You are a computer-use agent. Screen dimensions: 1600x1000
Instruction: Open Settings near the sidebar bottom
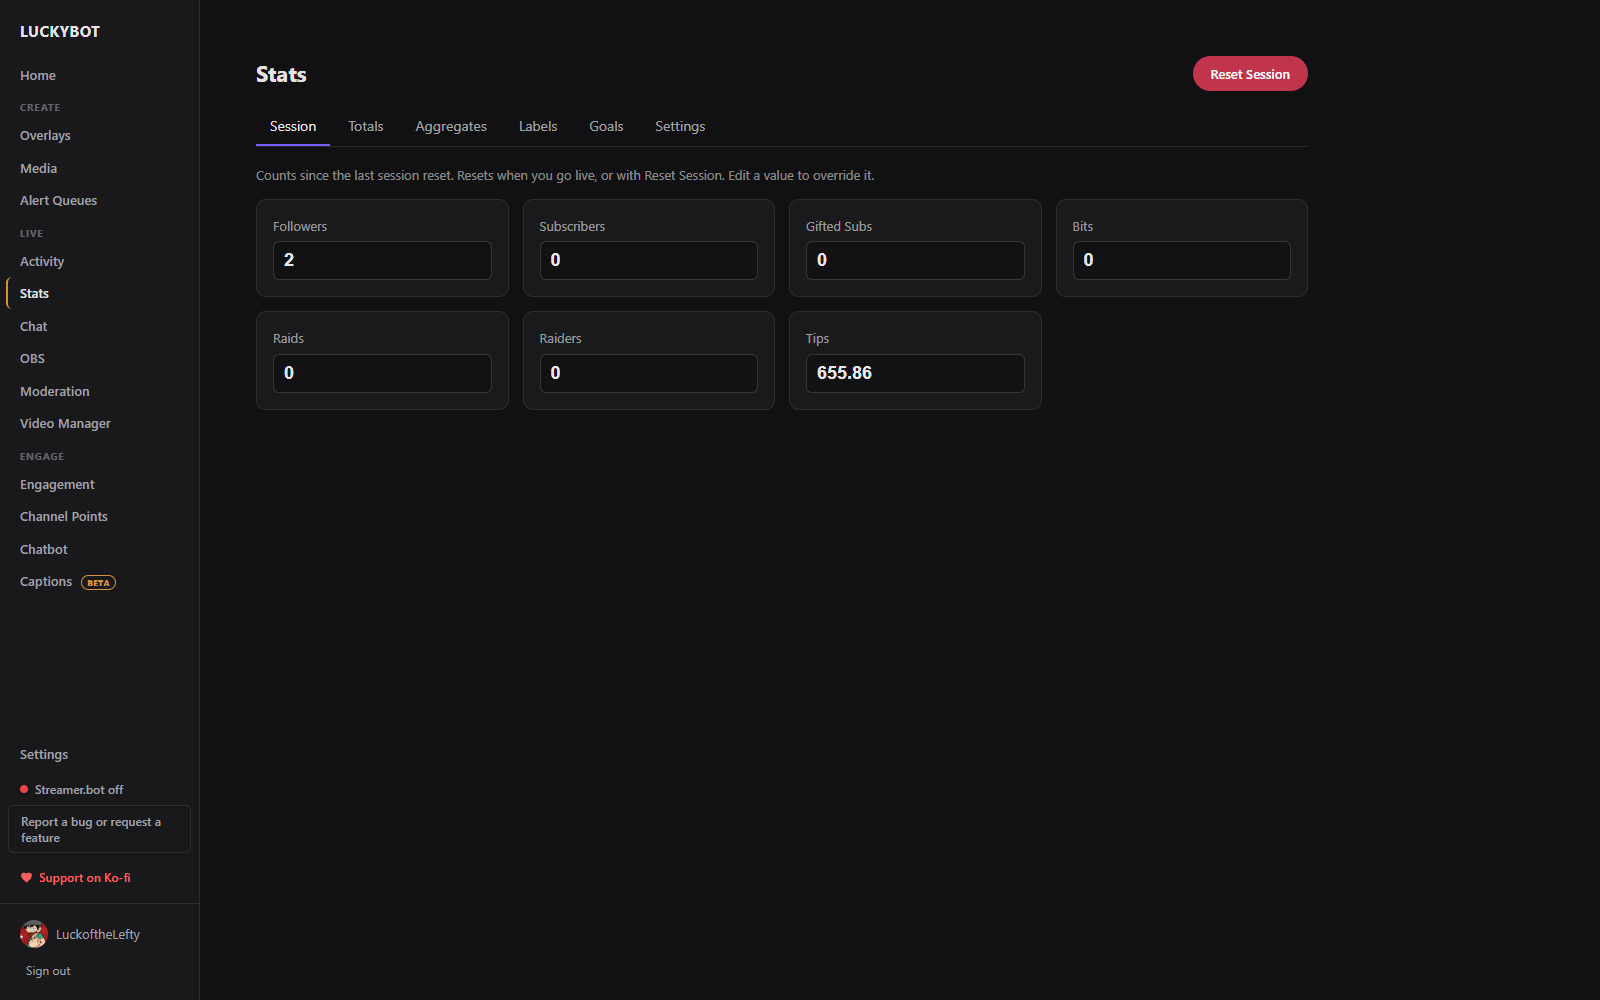[44, 754]
